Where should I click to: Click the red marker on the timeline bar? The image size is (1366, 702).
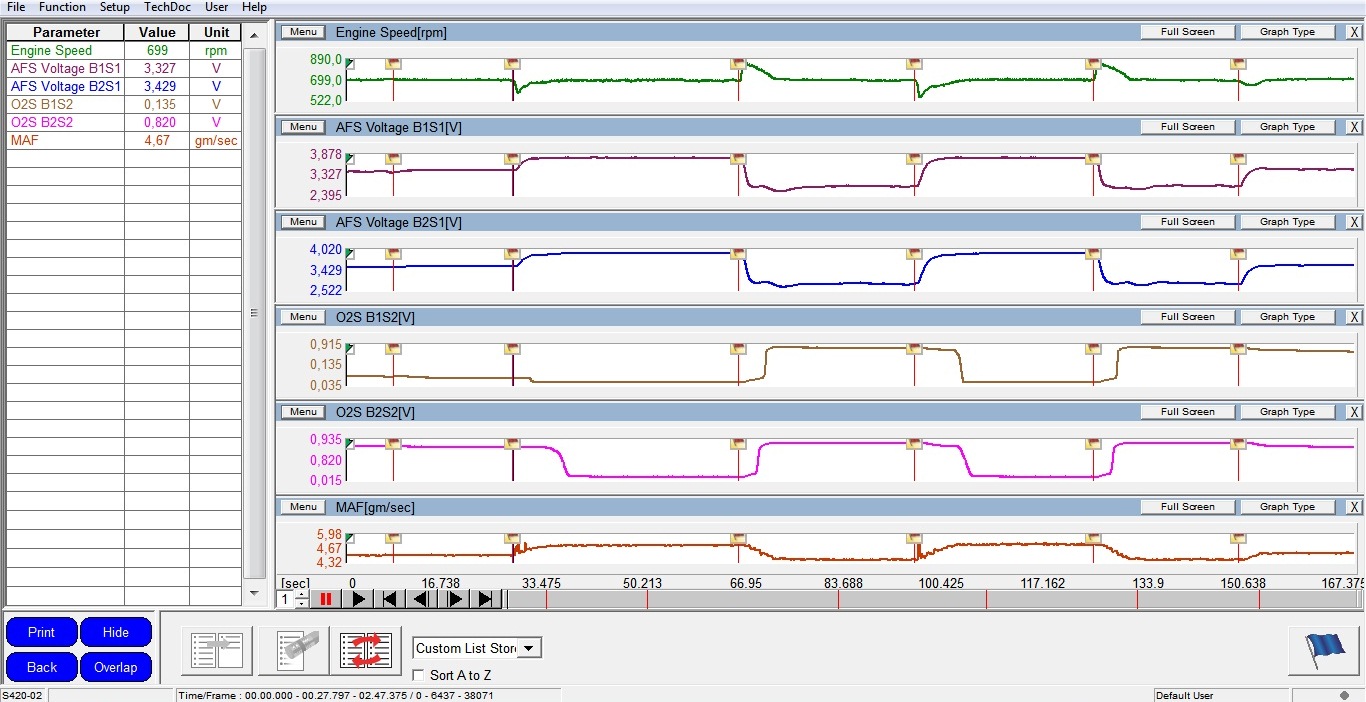coord(546,599)
